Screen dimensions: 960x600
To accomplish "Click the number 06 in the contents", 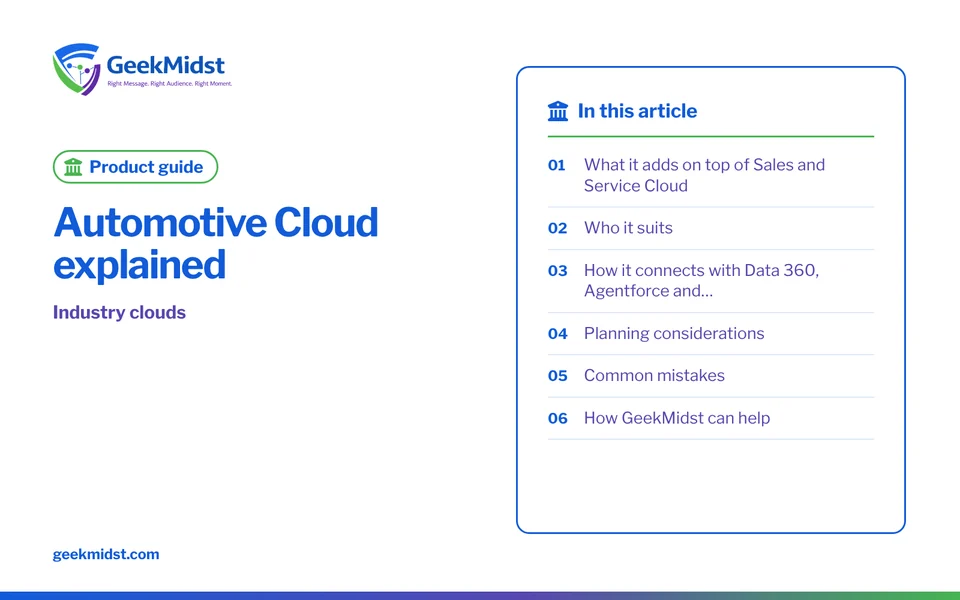I will coord(557,418).
